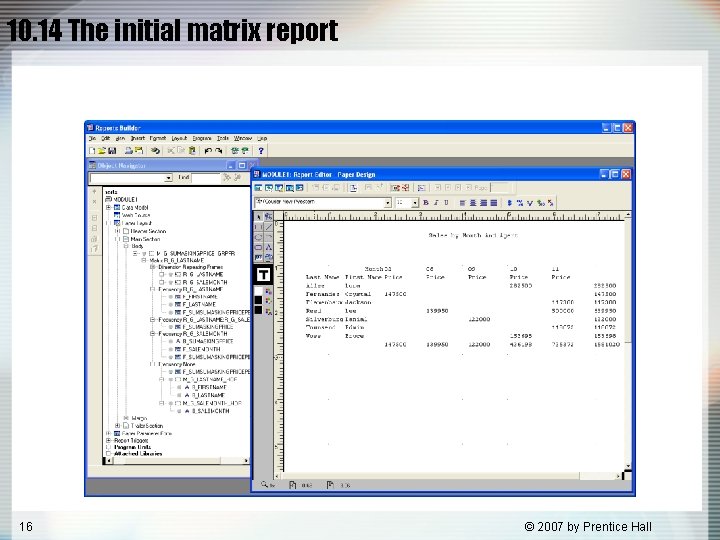720x540 pixels.
Task: Click the magnifier zoom icon in status bar
Action: pos(264,484)
